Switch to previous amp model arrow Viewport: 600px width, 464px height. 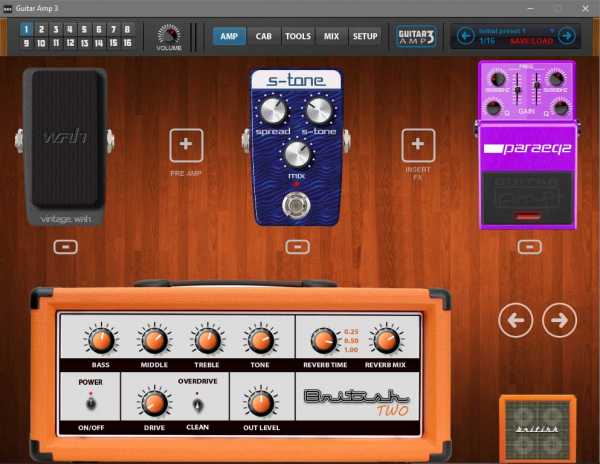515,320
